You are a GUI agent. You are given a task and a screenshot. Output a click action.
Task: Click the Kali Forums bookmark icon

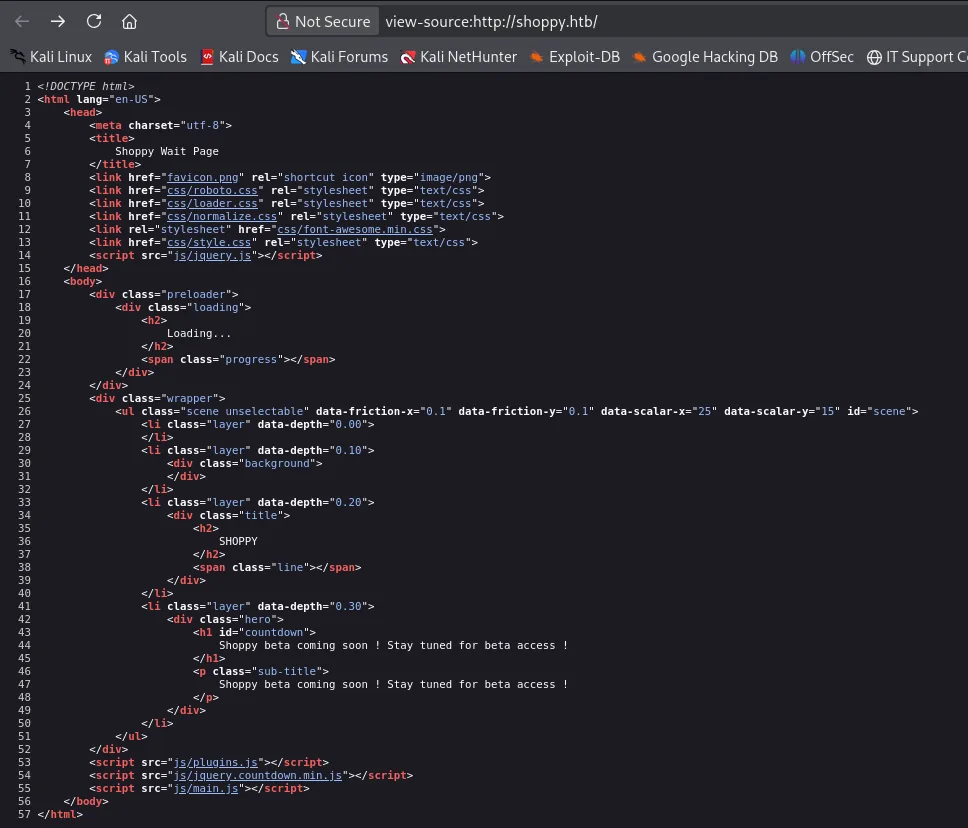299,57
